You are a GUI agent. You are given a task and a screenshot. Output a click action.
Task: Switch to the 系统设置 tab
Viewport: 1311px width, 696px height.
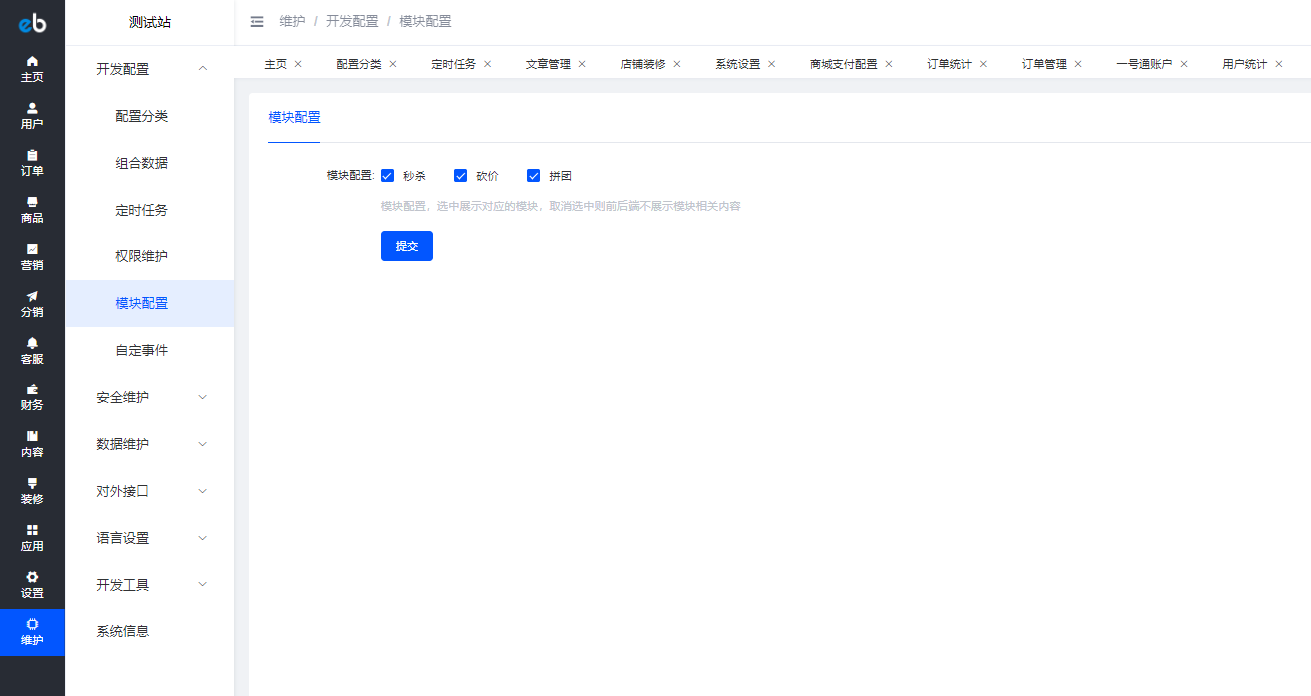(x=737, y=64)
